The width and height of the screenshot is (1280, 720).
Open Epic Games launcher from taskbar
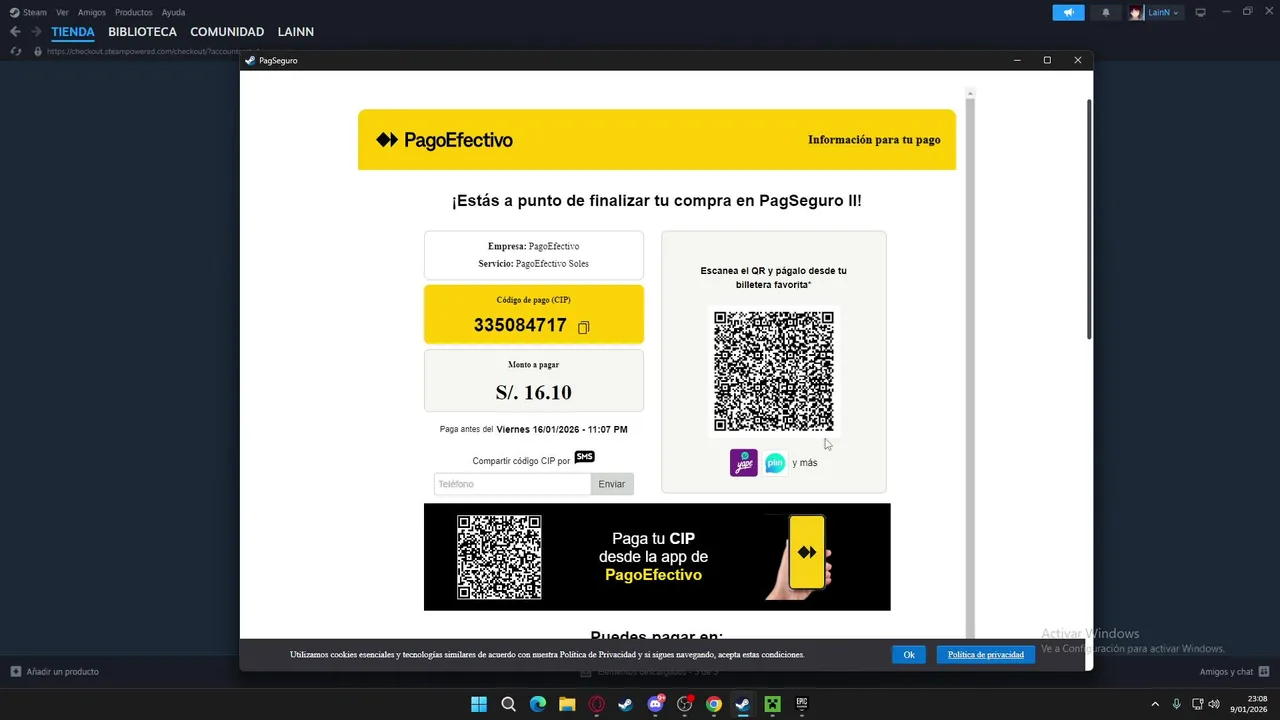tap(802, 704)
